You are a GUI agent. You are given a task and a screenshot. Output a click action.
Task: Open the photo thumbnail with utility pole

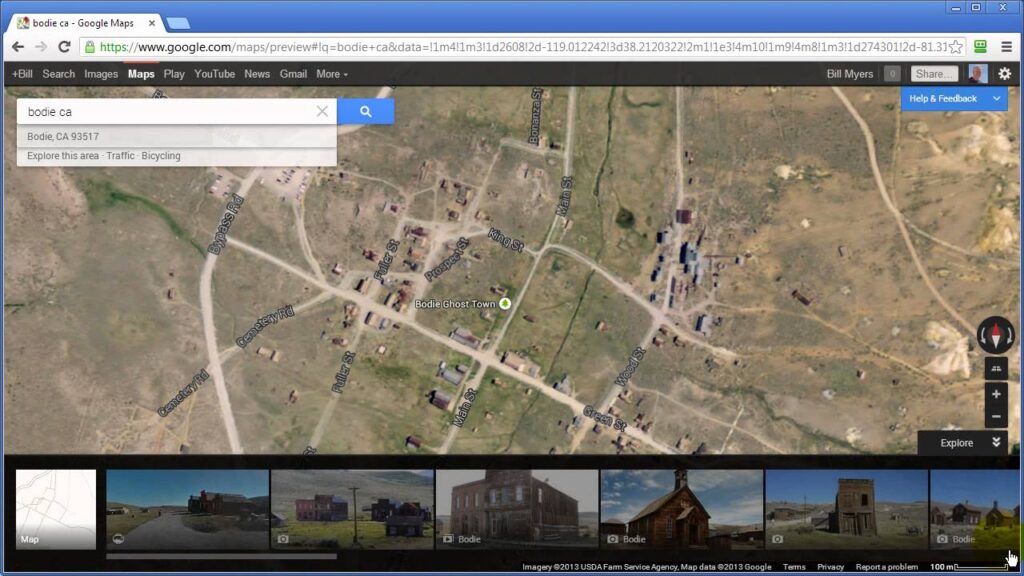pos(352,509)
